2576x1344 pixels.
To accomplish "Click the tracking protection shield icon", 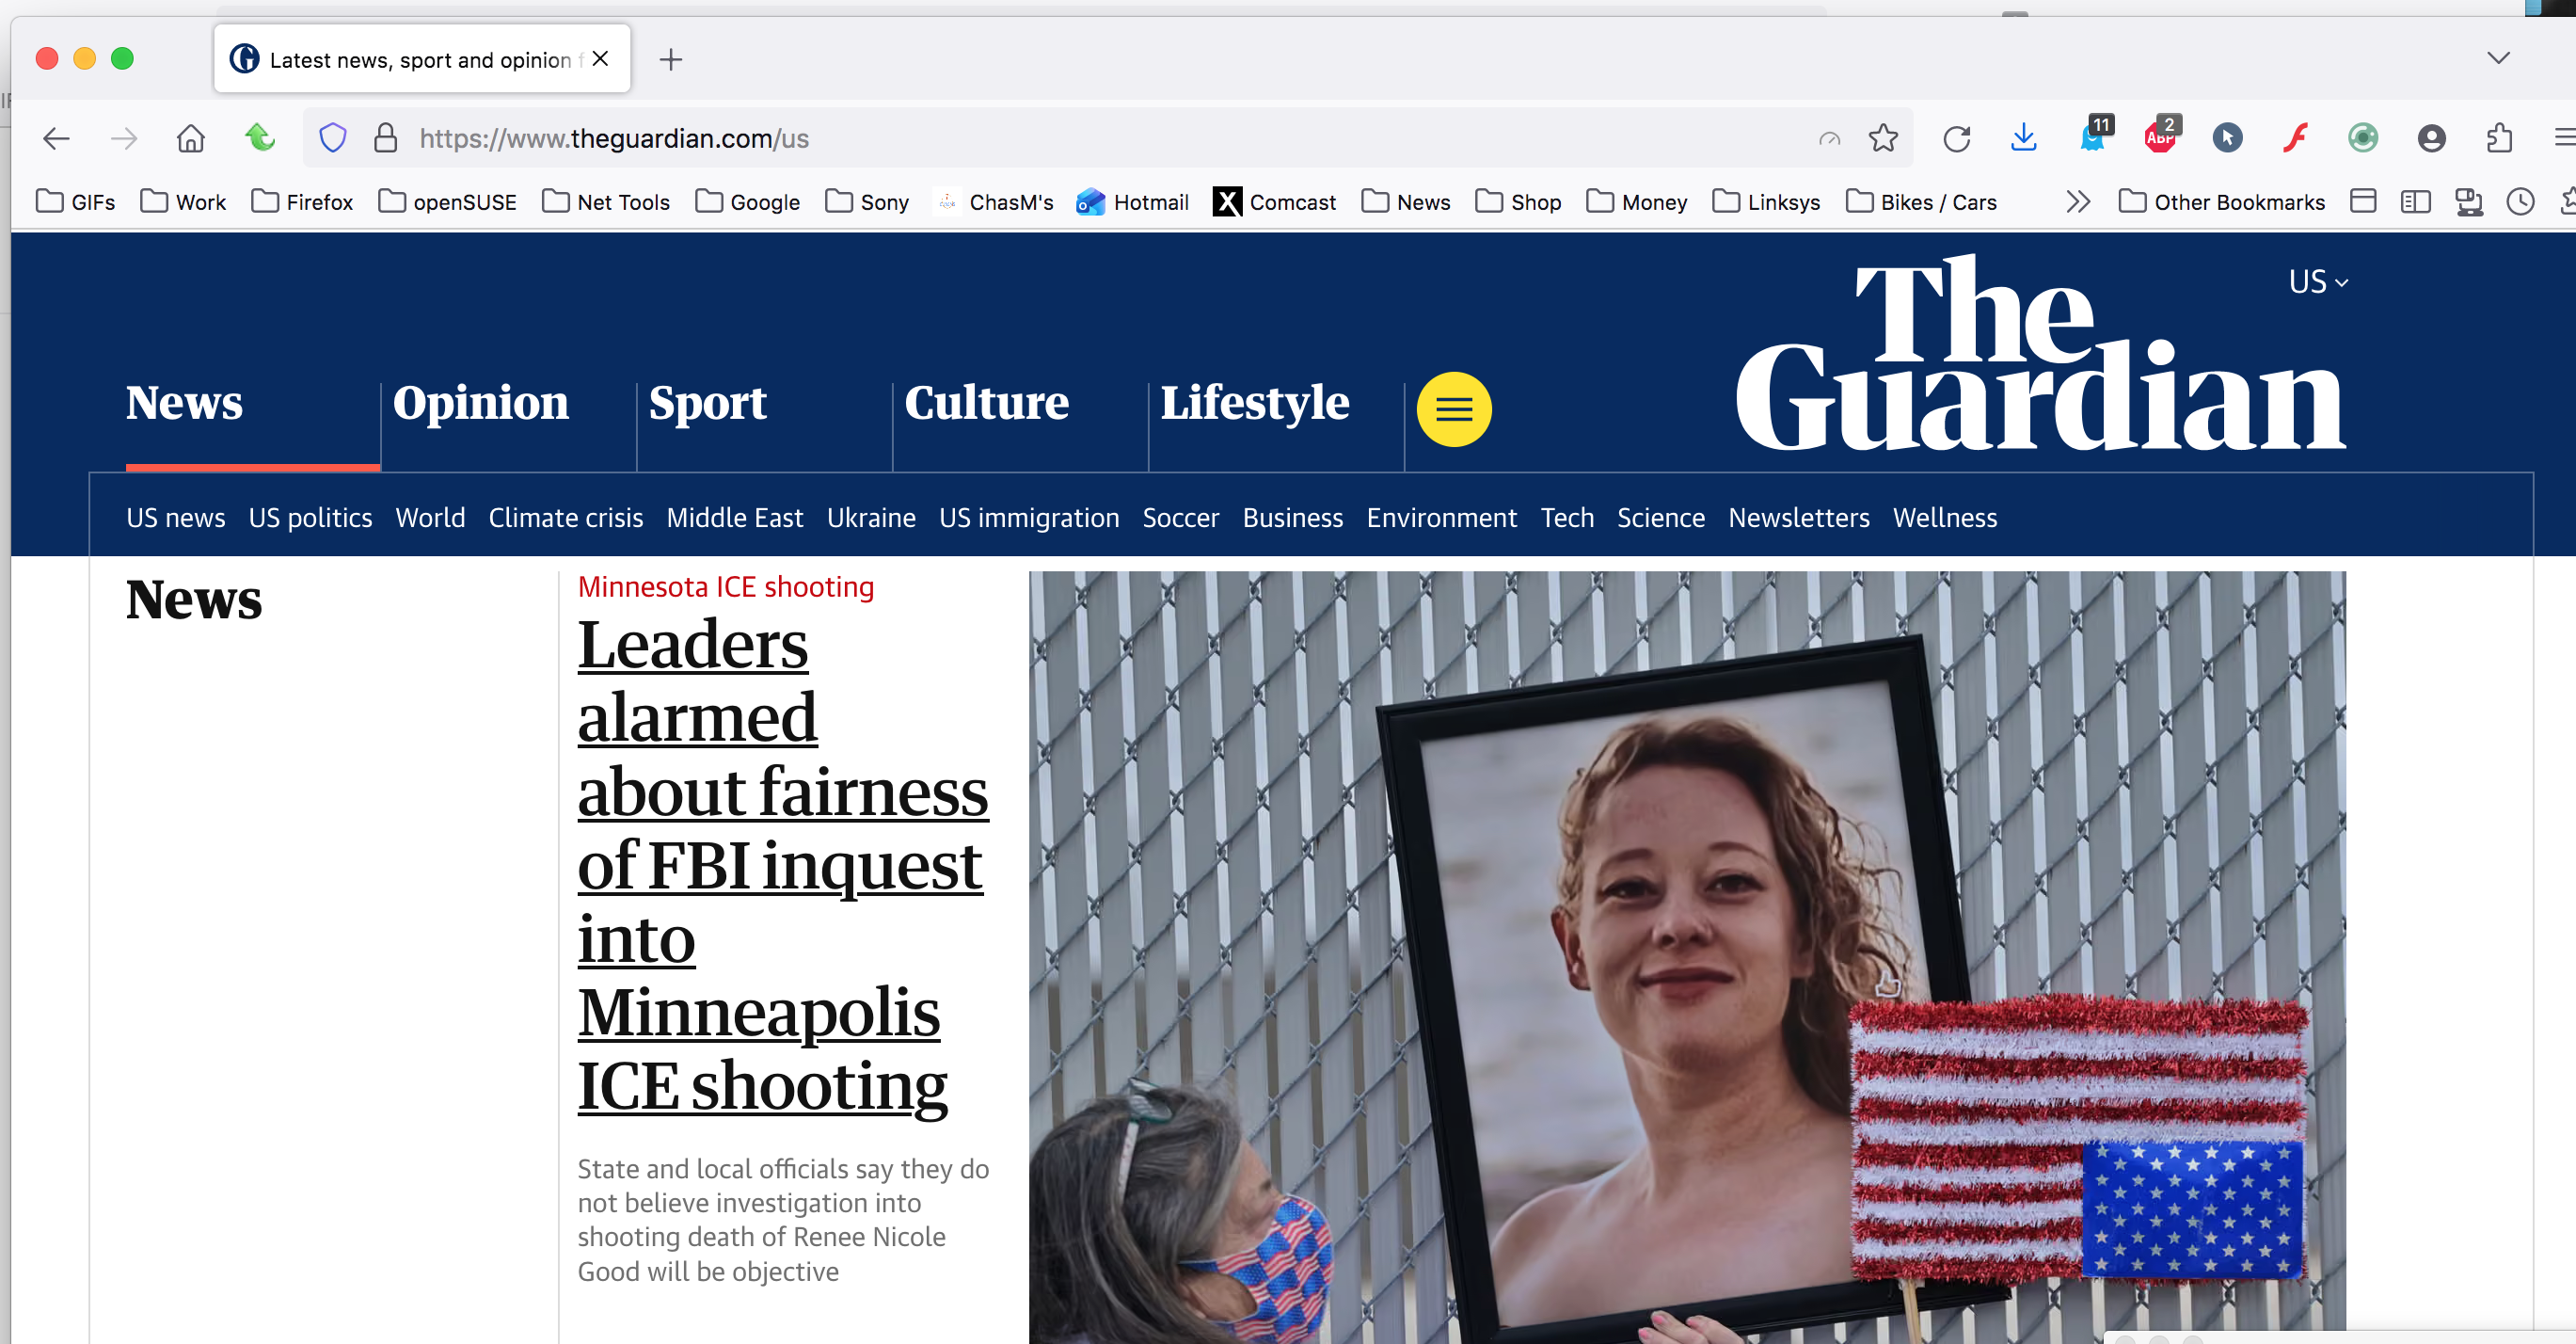I will [333, 138].
